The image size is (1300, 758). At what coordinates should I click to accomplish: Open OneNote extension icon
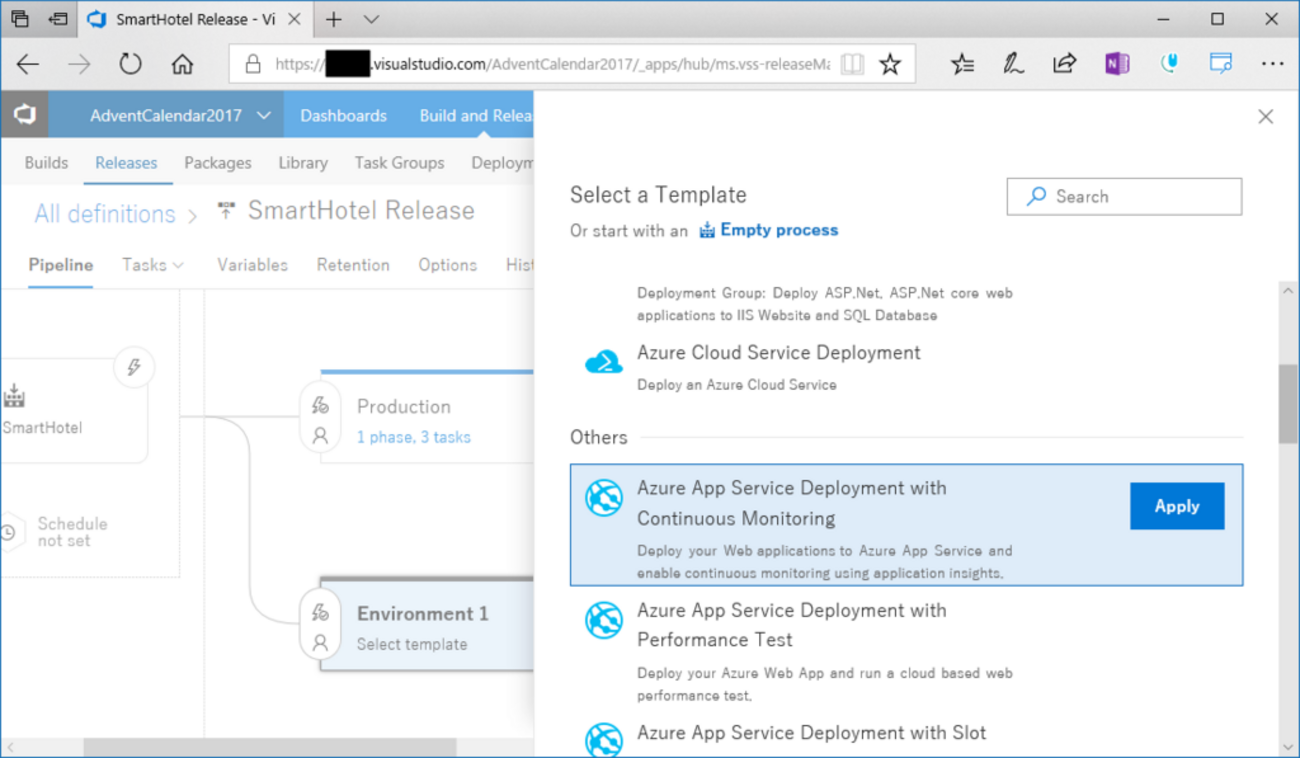[1117, 65]
